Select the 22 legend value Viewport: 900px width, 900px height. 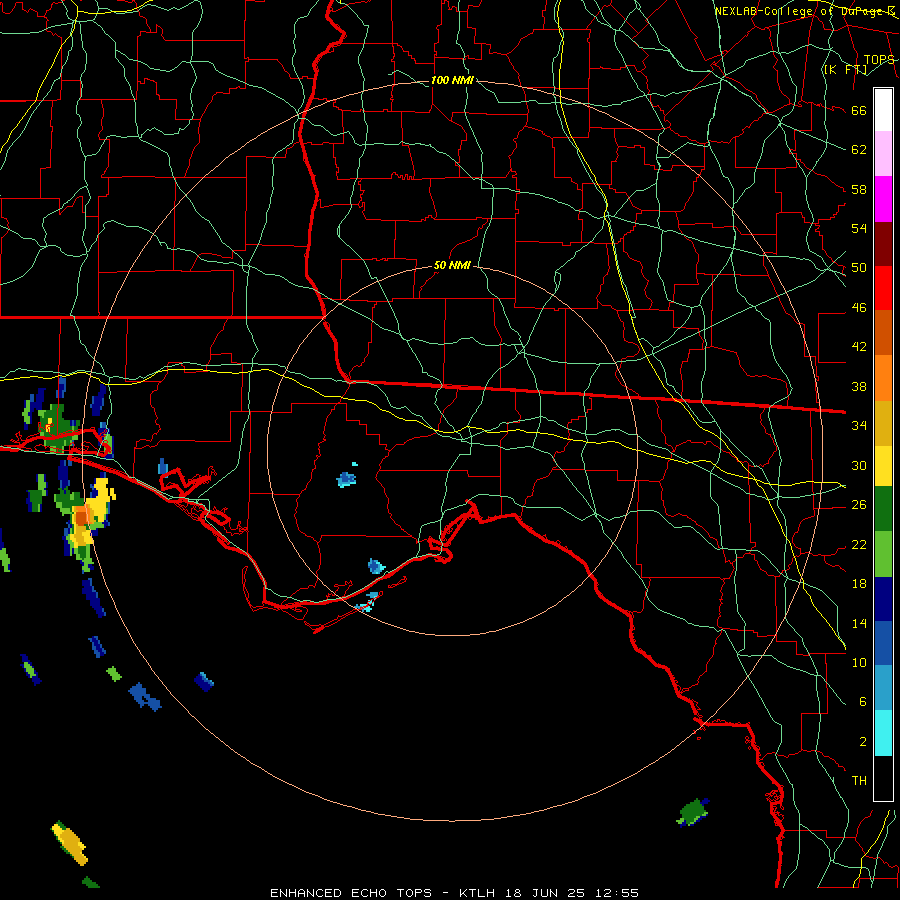coord(859,544)
